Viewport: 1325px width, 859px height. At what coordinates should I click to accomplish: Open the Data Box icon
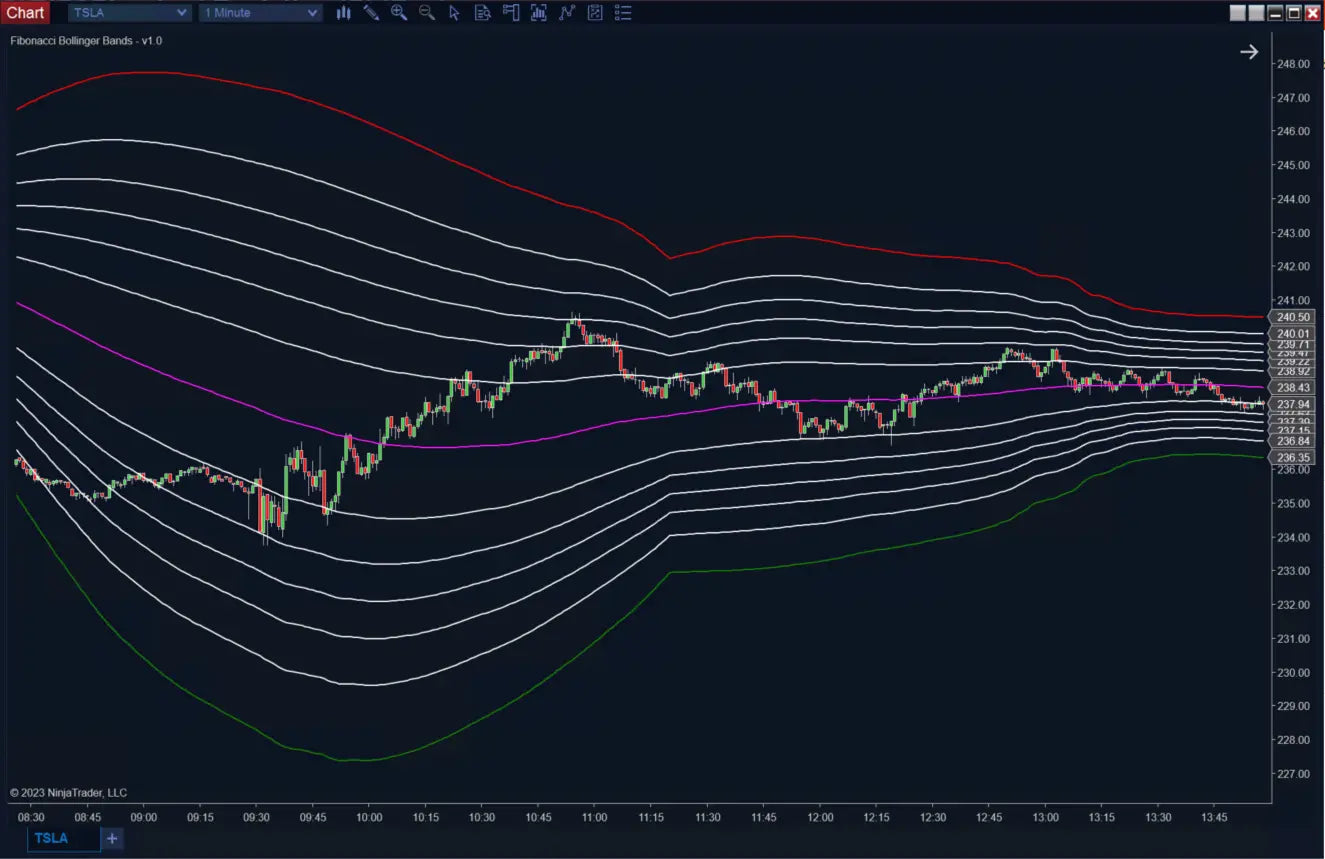[x=483, y=13]
